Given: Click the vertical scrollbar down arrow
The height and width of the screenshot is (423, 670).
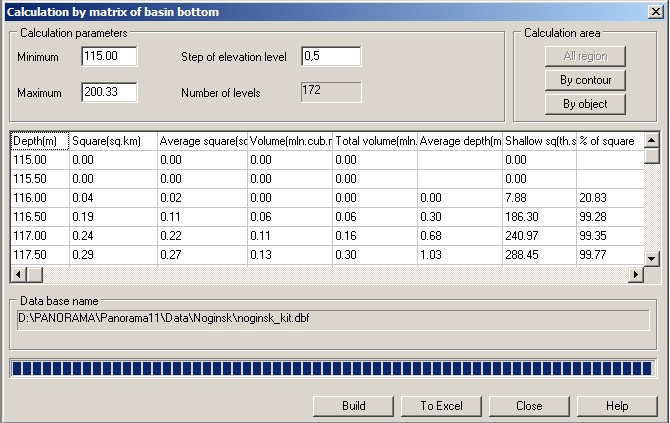Looking at the screenshot, I should point(652,257).
